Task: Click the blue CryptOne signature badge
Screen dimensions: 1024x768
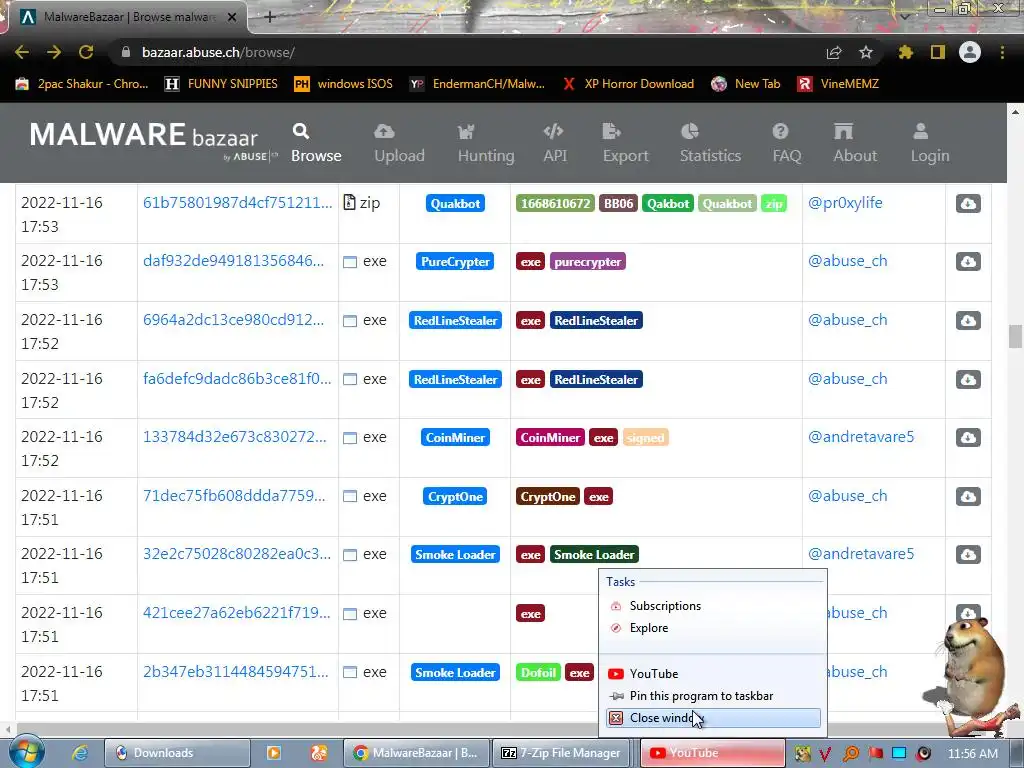Action: click(x=455, y=496)
